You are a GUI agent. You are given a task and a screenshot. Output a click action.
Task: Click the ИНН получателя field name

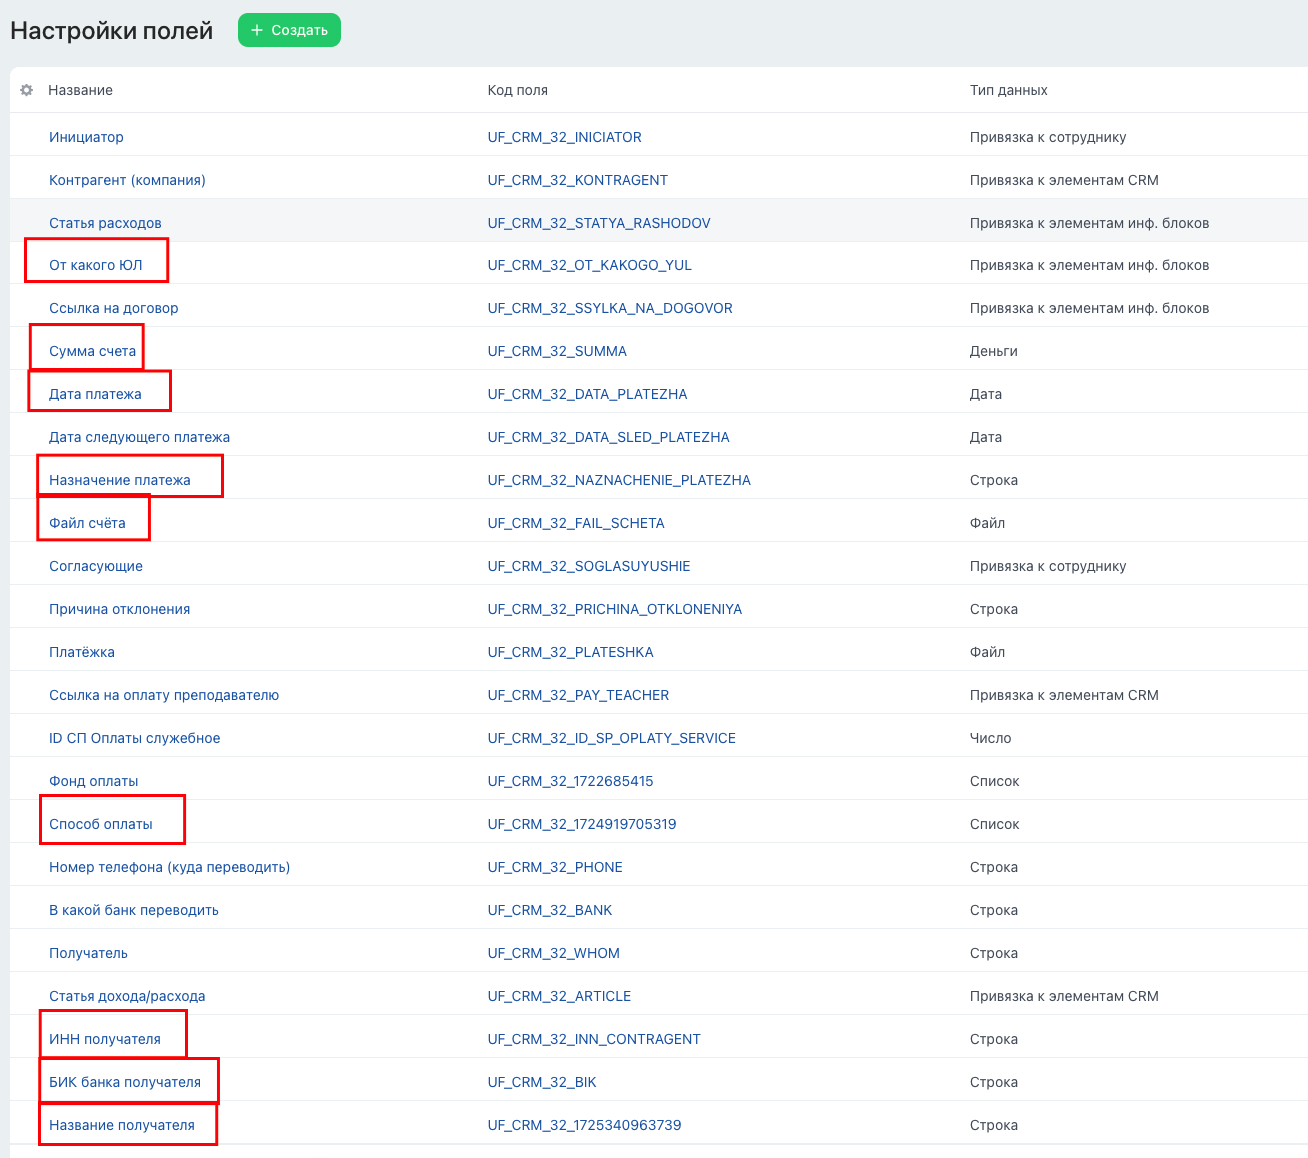pyautogui.click(x=105, y=1039)
